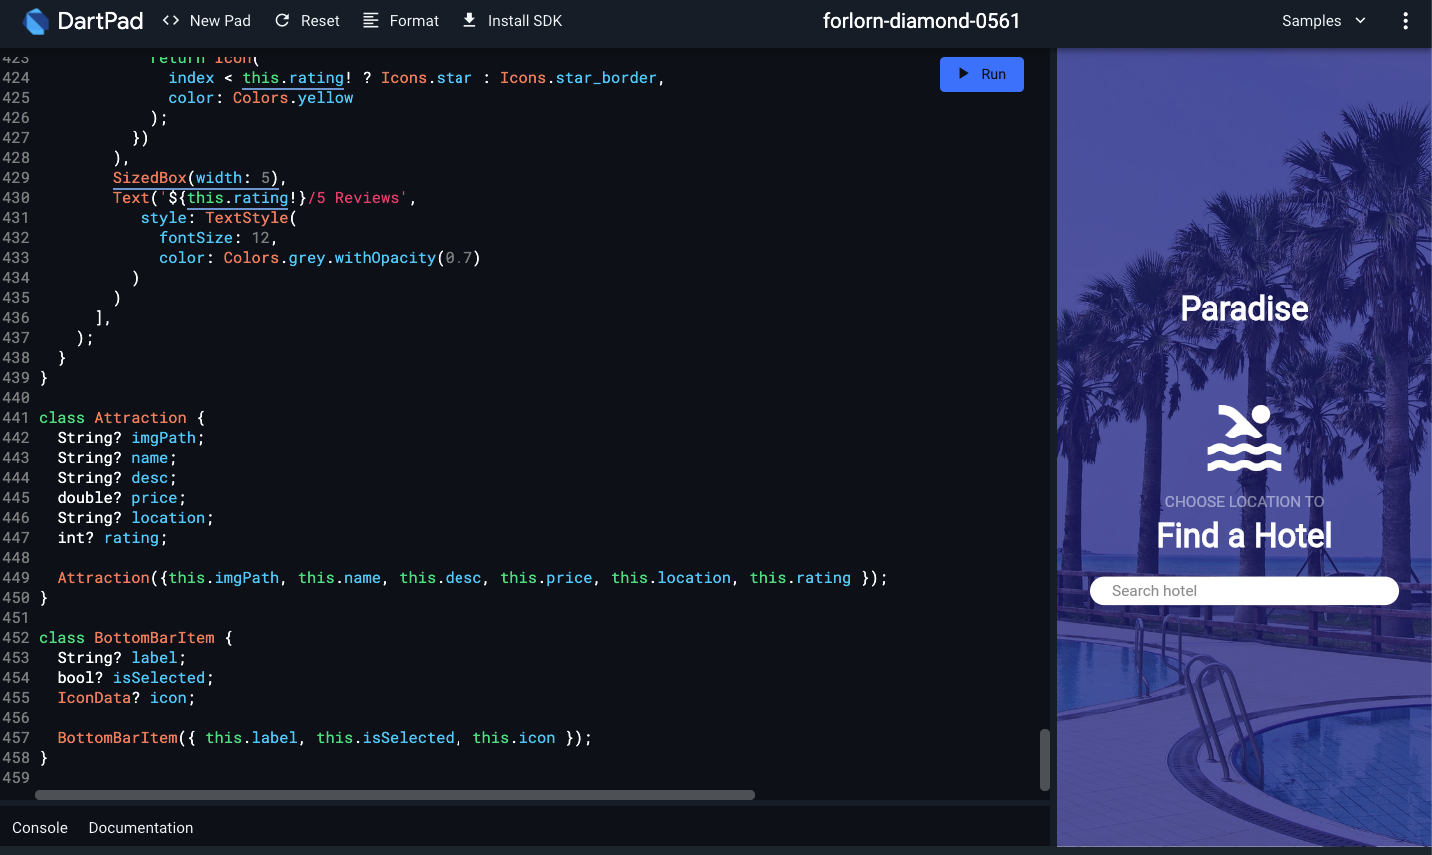Click the DartPad title text
The width and height of the screenshot is (1432, 855).
[100, 21]
